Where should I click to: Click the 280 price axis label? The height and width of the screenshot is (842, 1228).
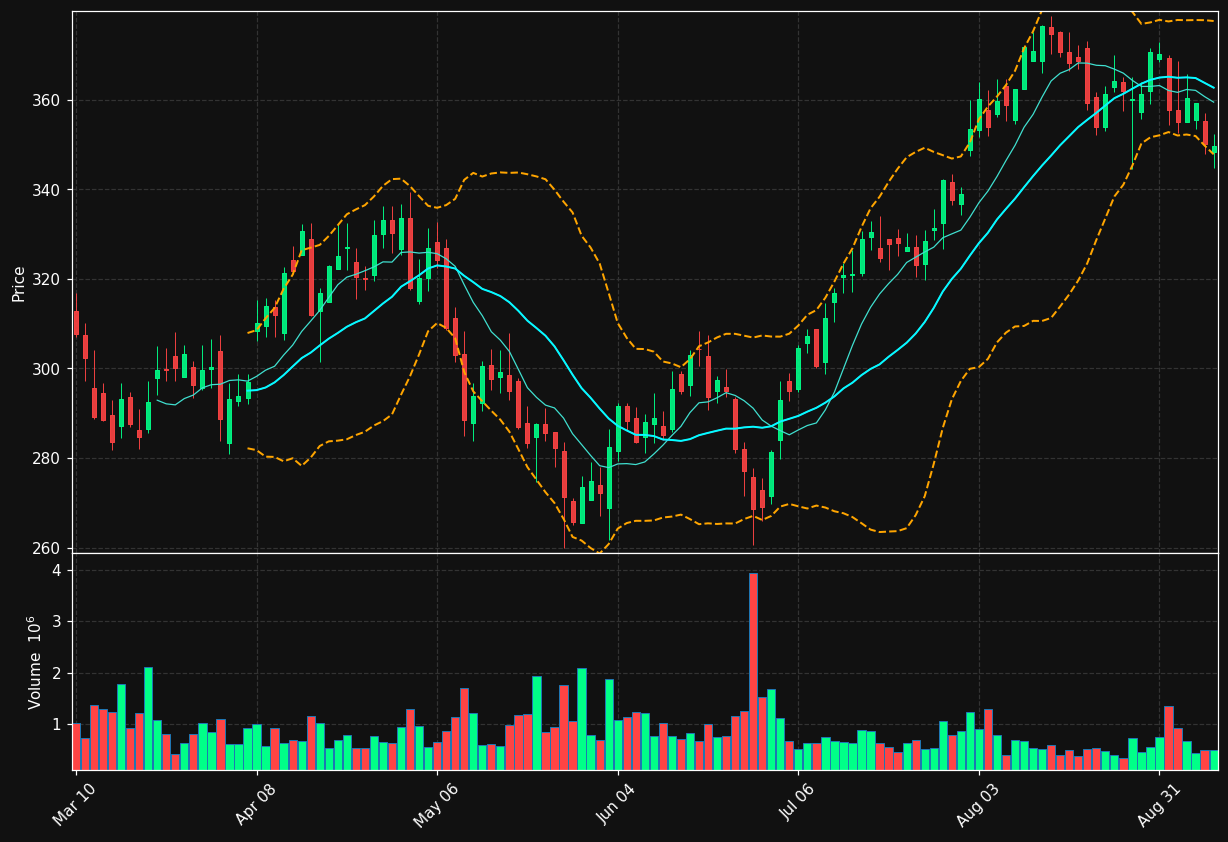[x=46, y=459]
